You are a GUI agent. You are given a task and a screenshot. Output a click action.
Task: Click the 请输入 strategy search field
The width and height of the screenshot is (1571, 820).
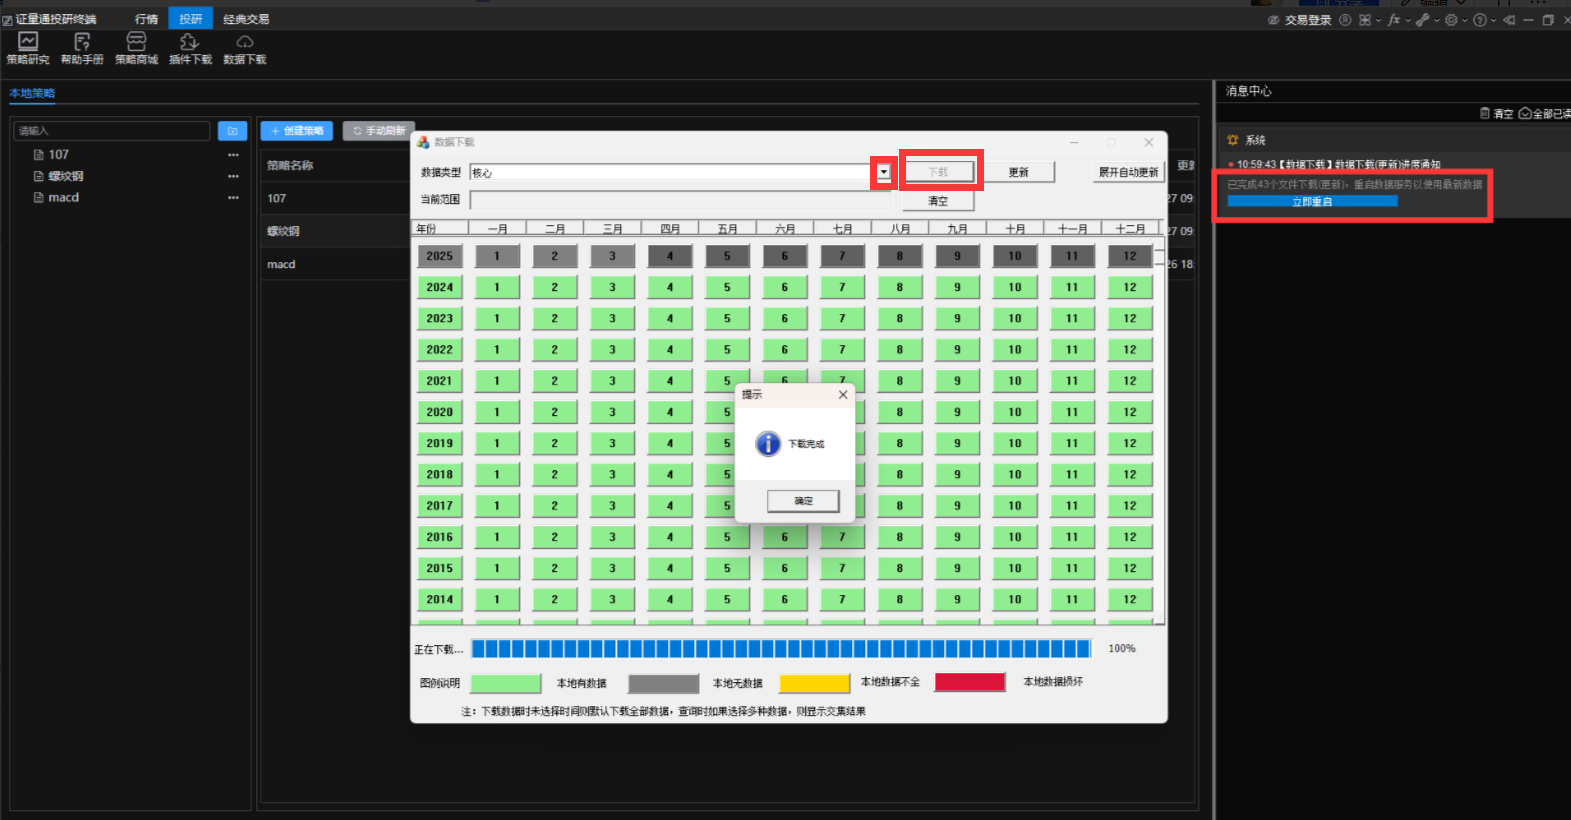tap(111, 131)
